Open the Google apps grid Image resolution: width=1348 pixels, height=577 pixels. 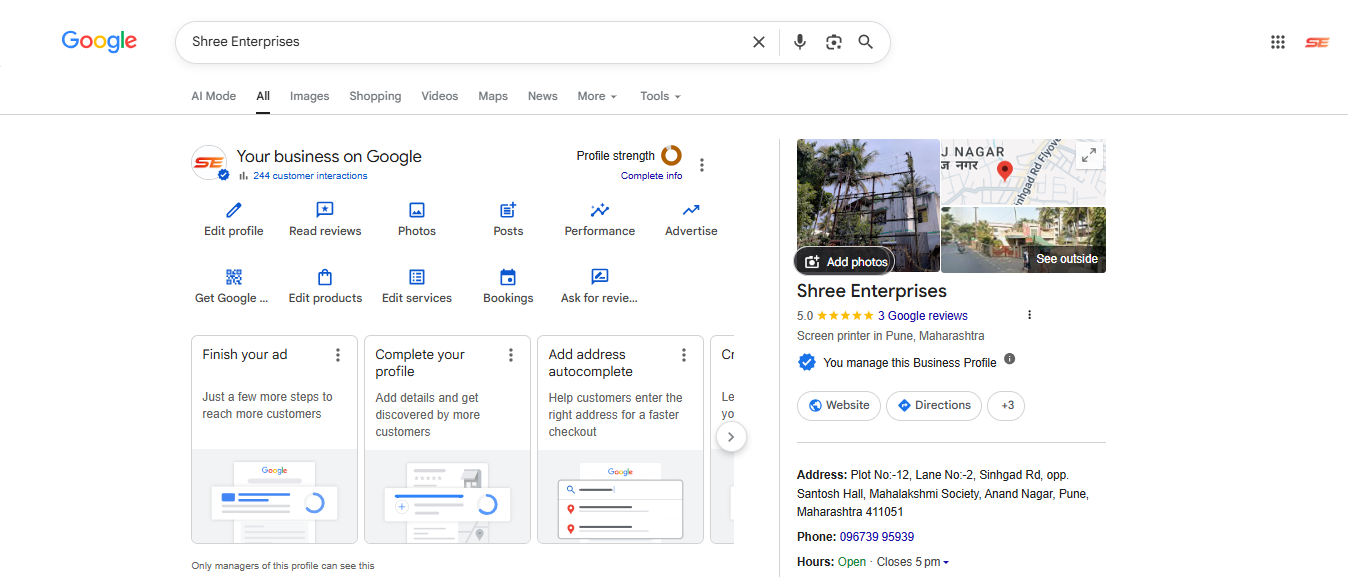(1278, 42)
